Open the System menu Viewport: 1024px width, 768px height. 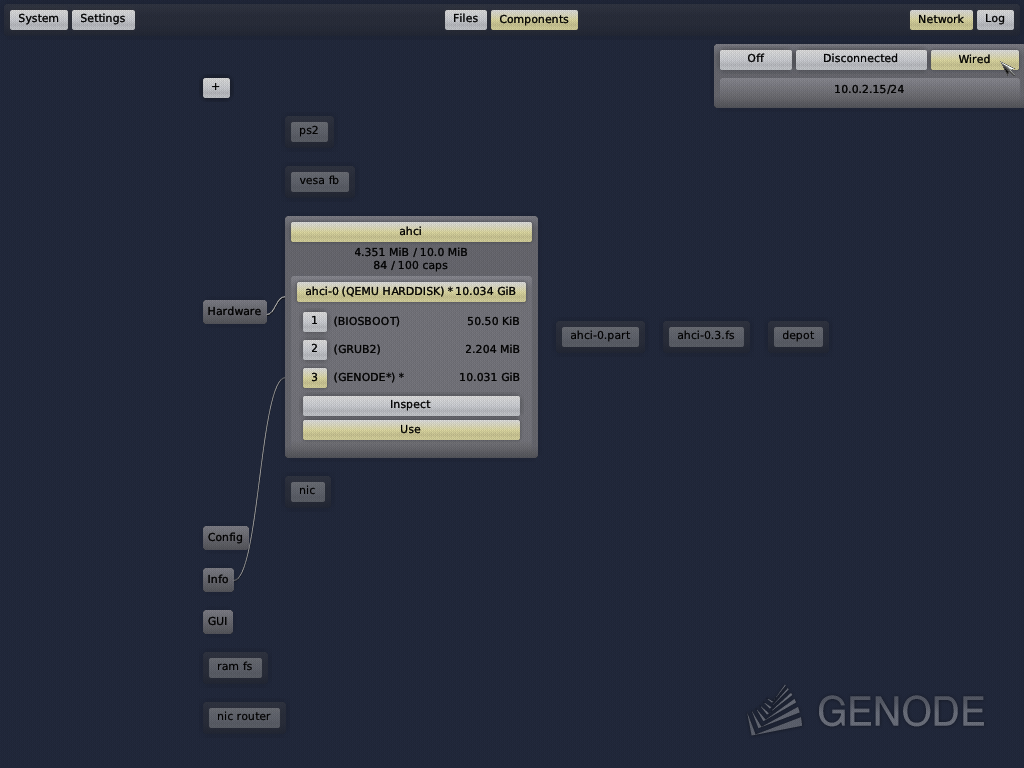[38, 18]
